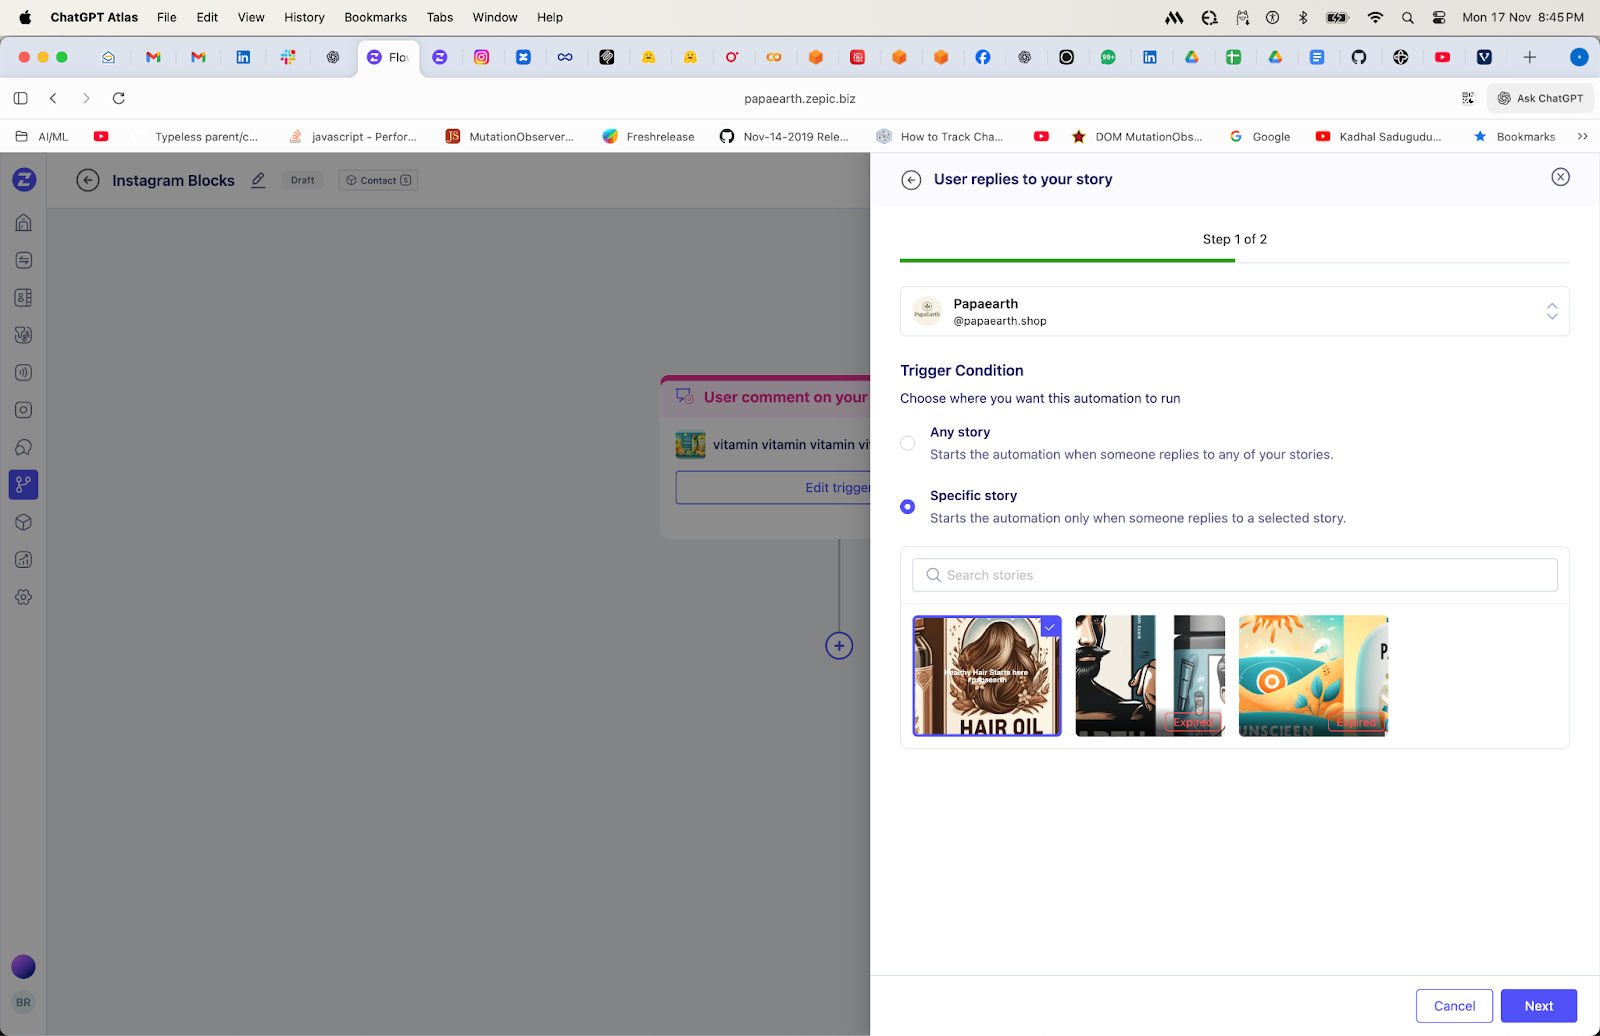1600x1036 pixels.
Task: Switch to the Facebook tab icon
Action: coord(983,57)
